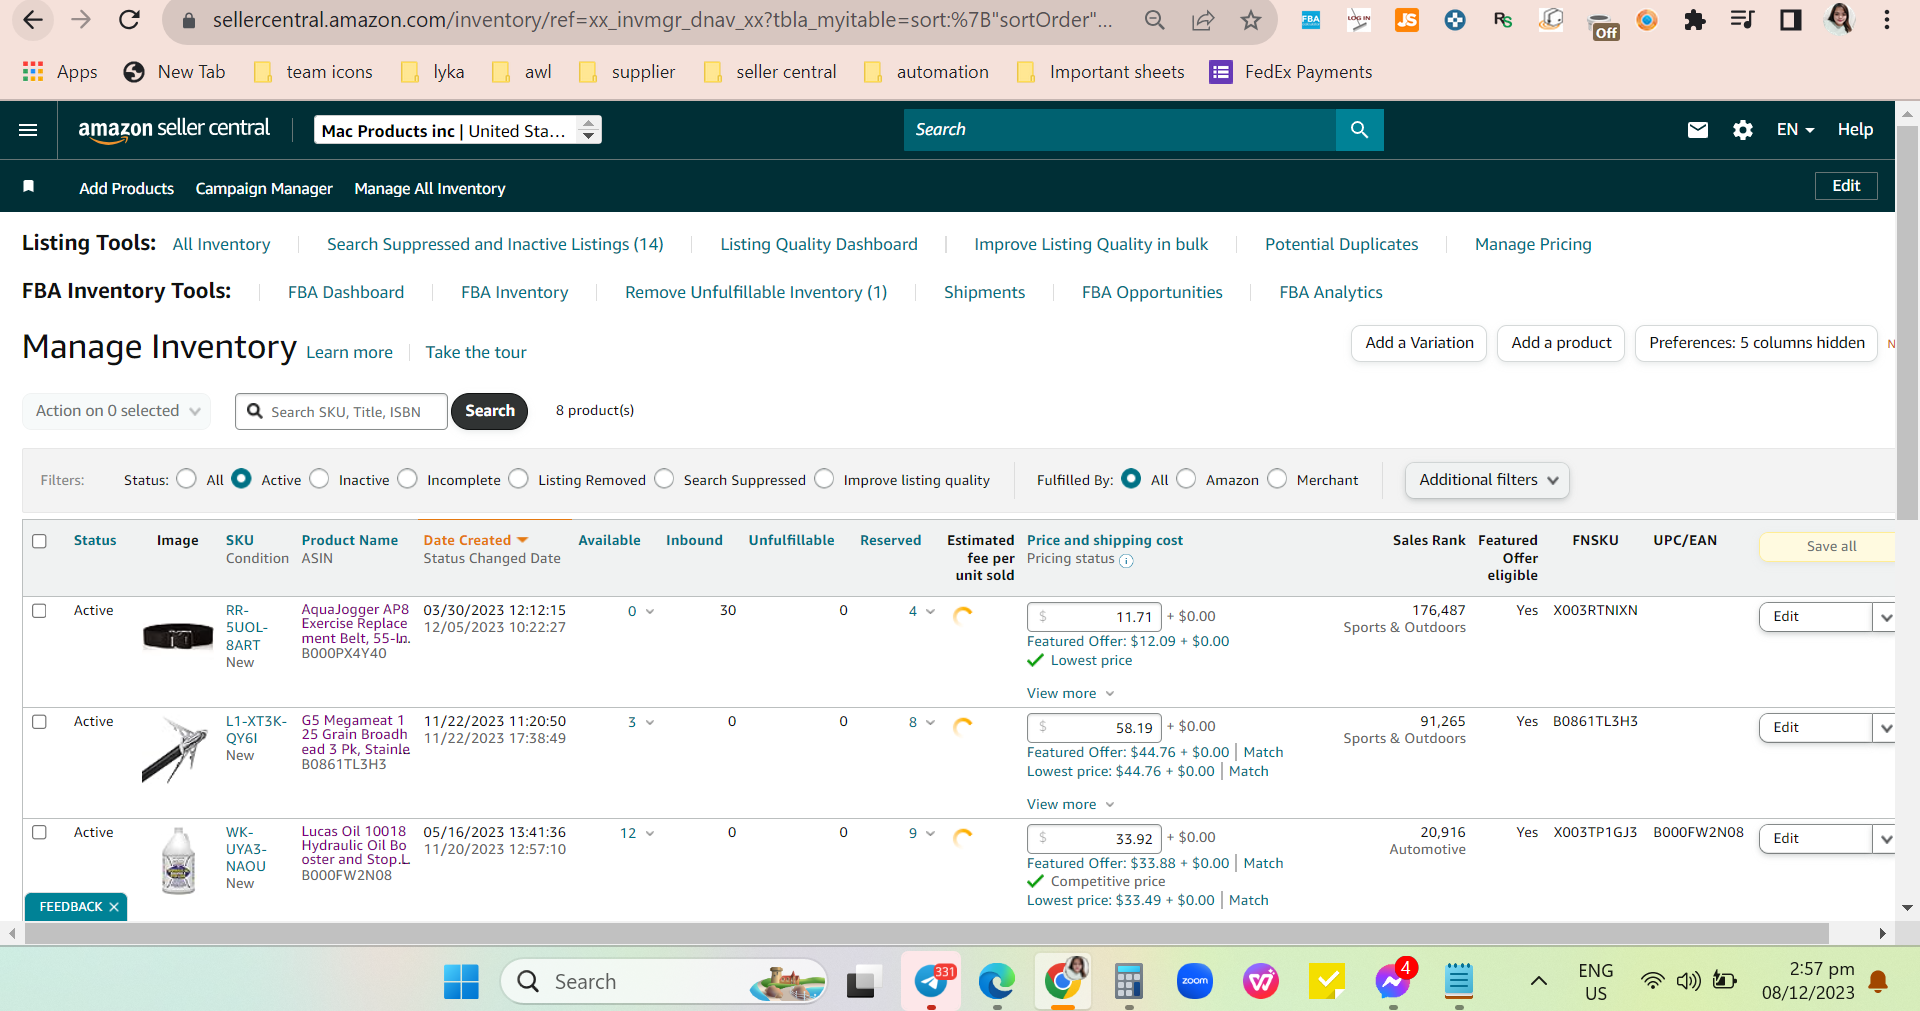1920x1011 pixels.
Task: Open the Seller Central hamburger menu
Action: (28, 130)
